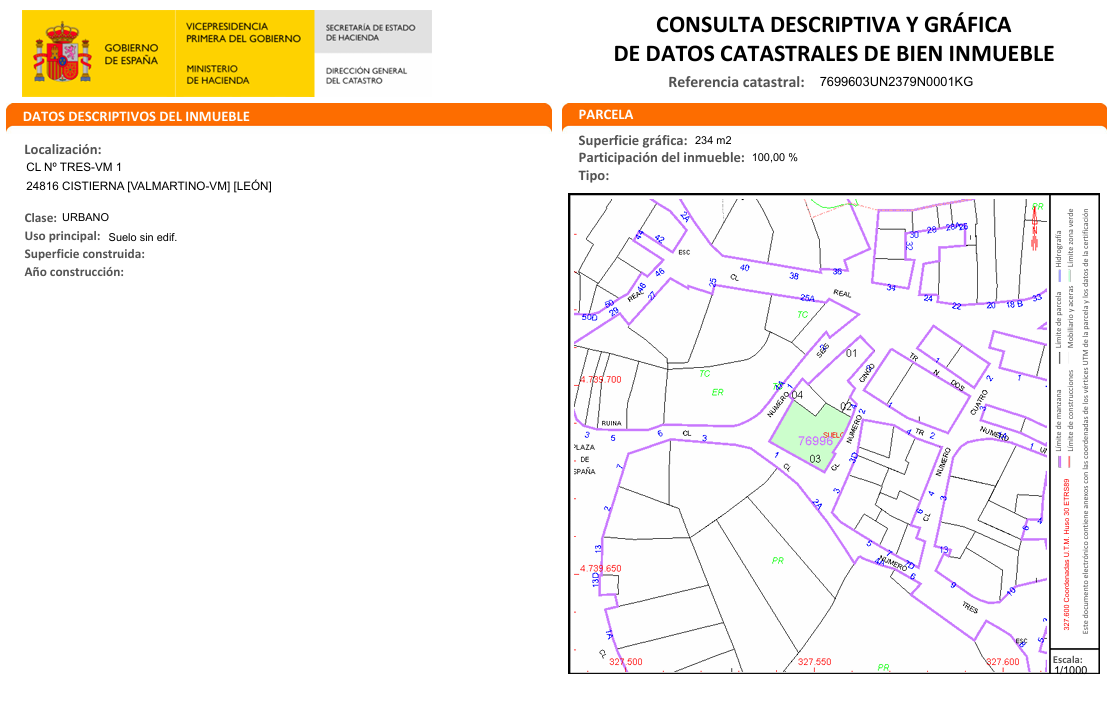Click the red coordinate label "4.739.700"
The height and width of the screenshot is (704, 1107).
tap(601, 380)
